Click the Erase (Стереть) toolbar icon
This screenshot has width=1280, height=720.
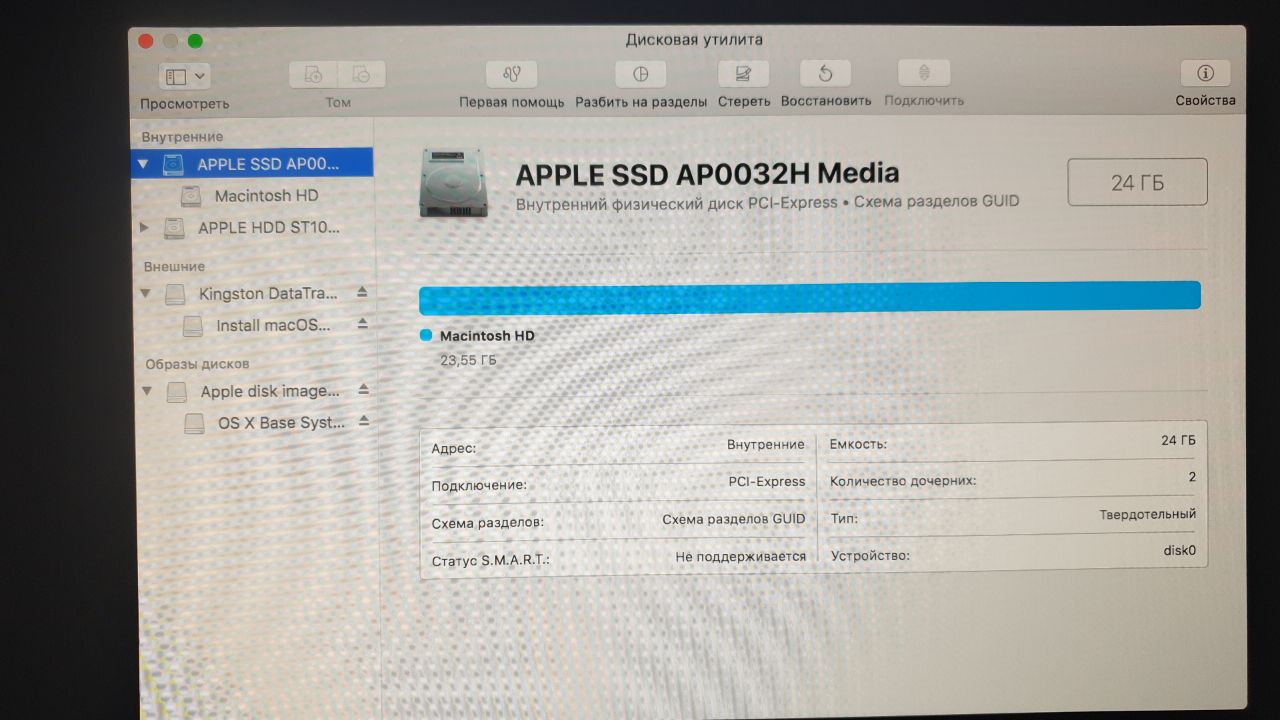click(x=743, y=73)
